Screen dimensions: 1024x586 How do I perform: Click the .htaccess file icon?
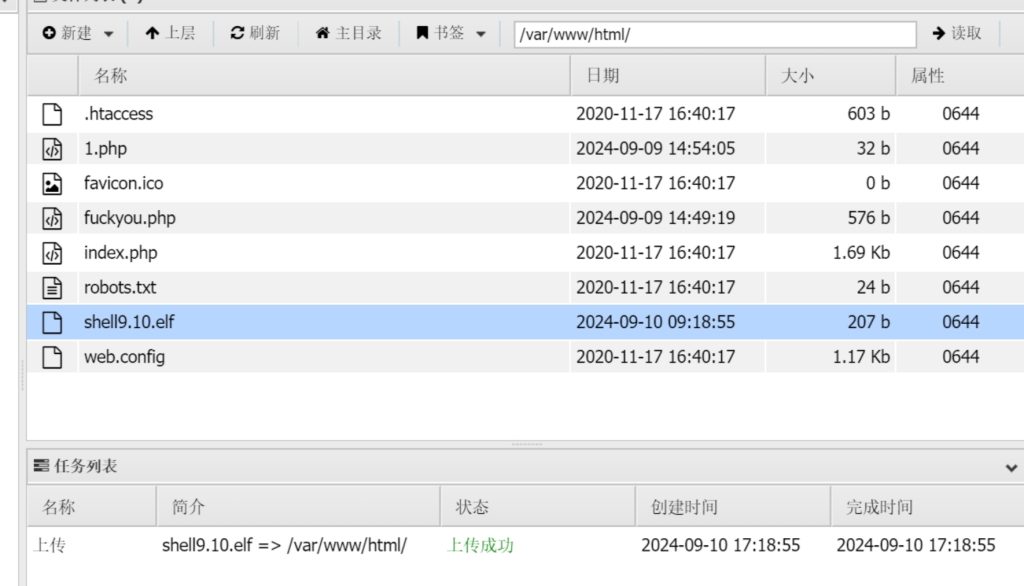52,114
